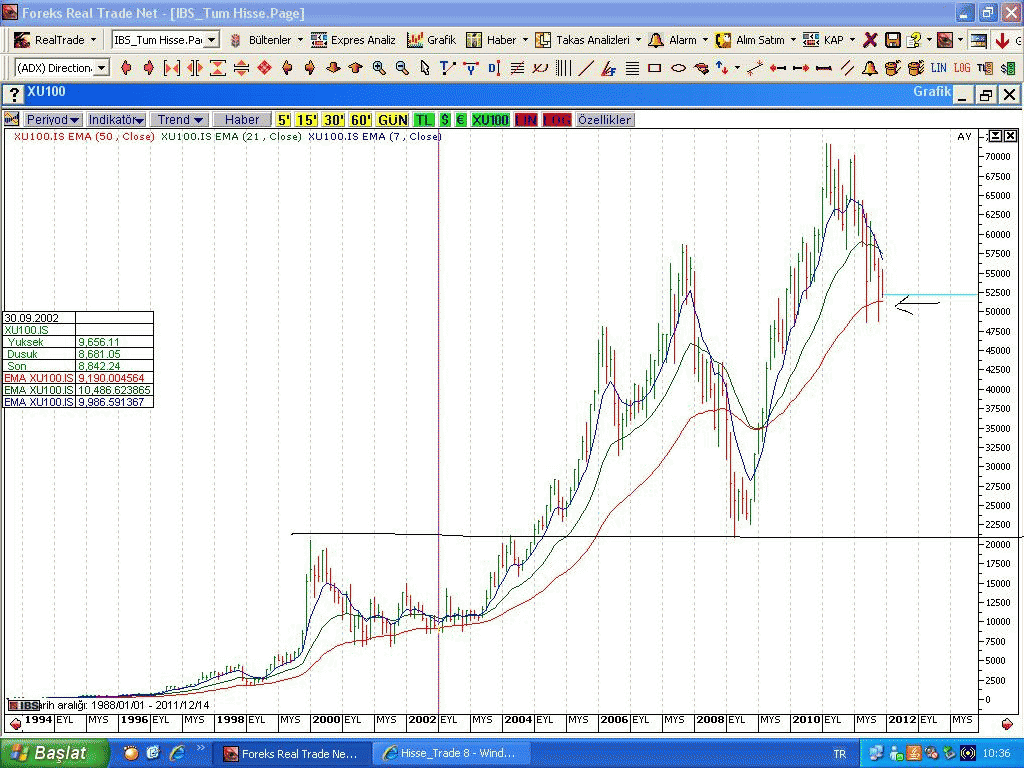Click the red LOG button in chart bar
The width and height of the screenshot is (1024, 768).
tap(557, 120)
